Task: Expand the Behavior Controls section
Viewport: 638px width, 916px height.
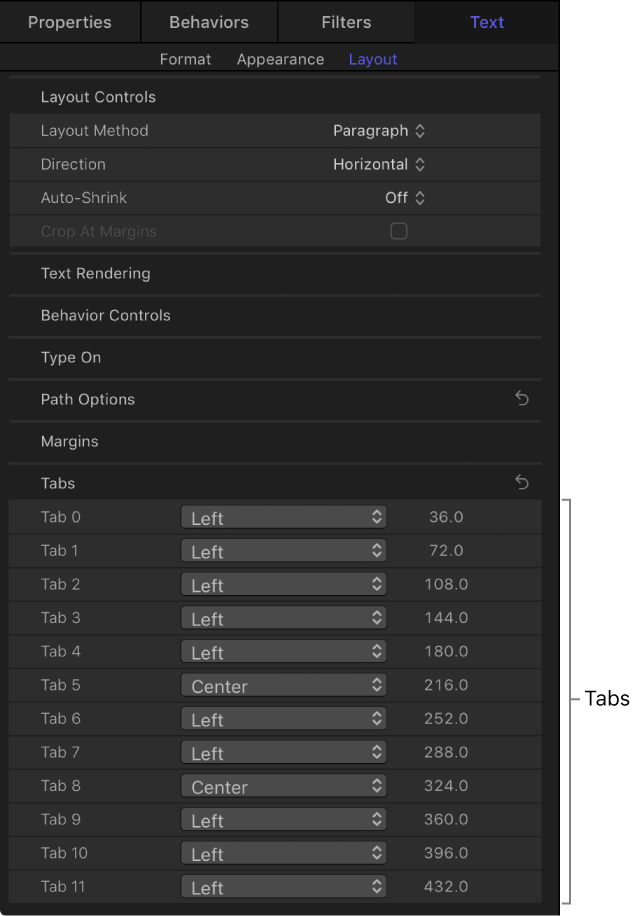Action: [104, 315]
